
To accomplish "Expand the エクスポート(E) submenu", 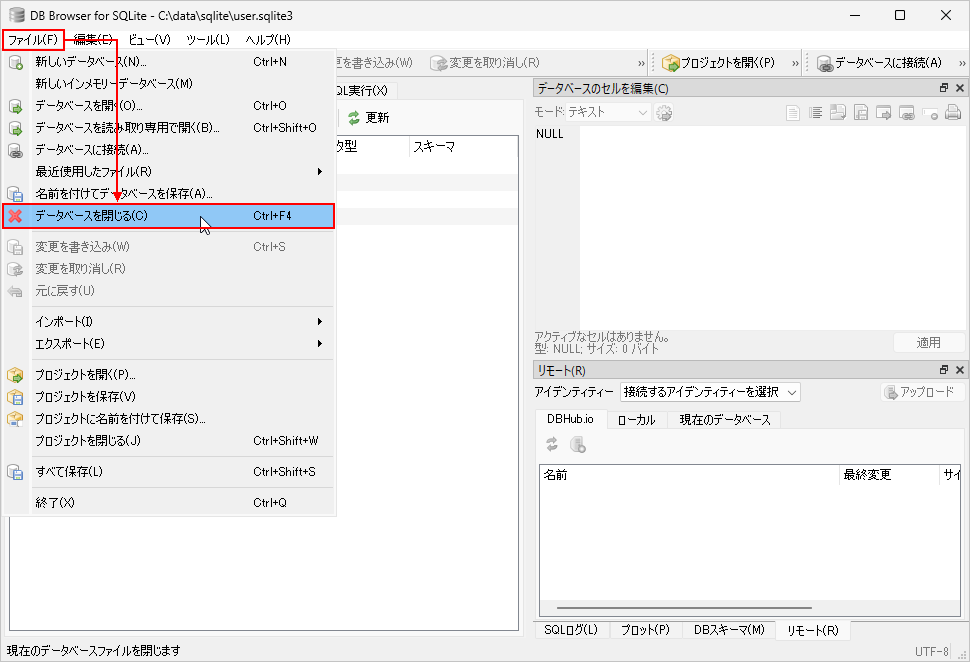I will (168, 343).
